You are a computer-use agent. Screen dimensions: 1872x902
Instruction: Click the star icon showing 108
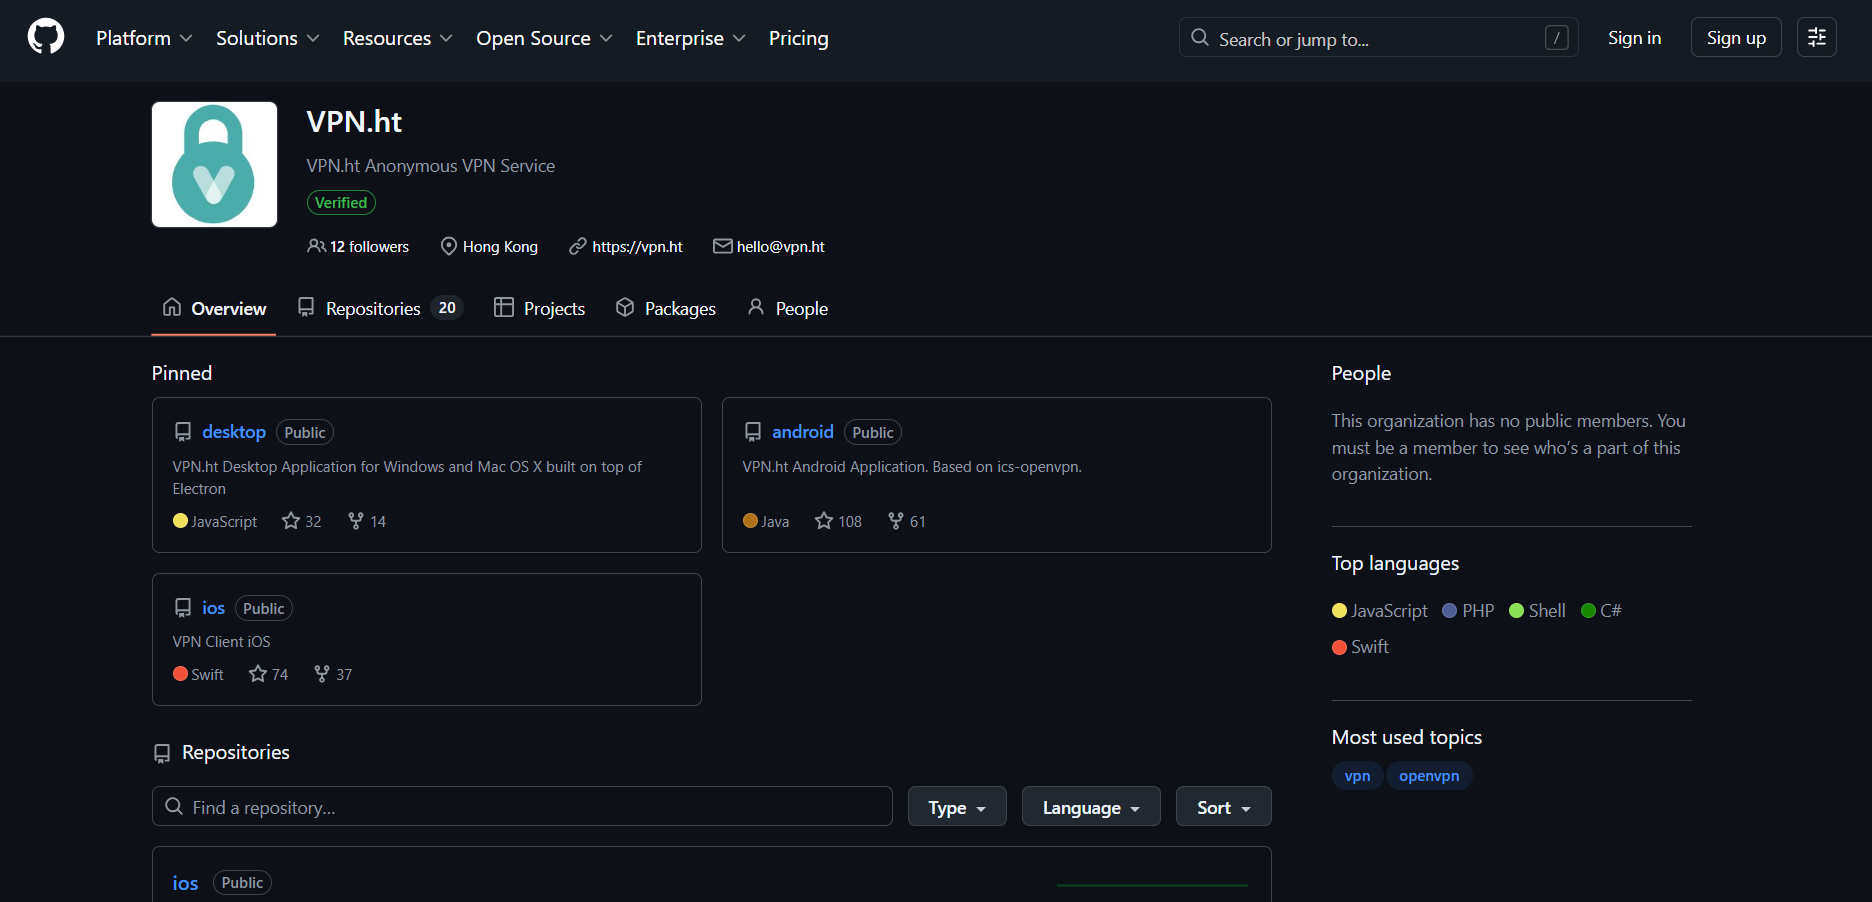click(x=824, y=521)
